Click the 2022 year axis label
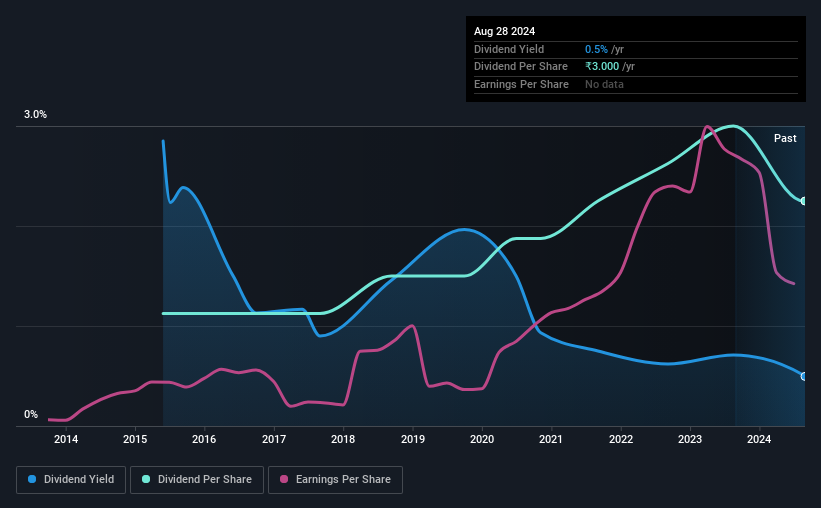The width and height of the screenshot is (821, 508). click(621, 439)
